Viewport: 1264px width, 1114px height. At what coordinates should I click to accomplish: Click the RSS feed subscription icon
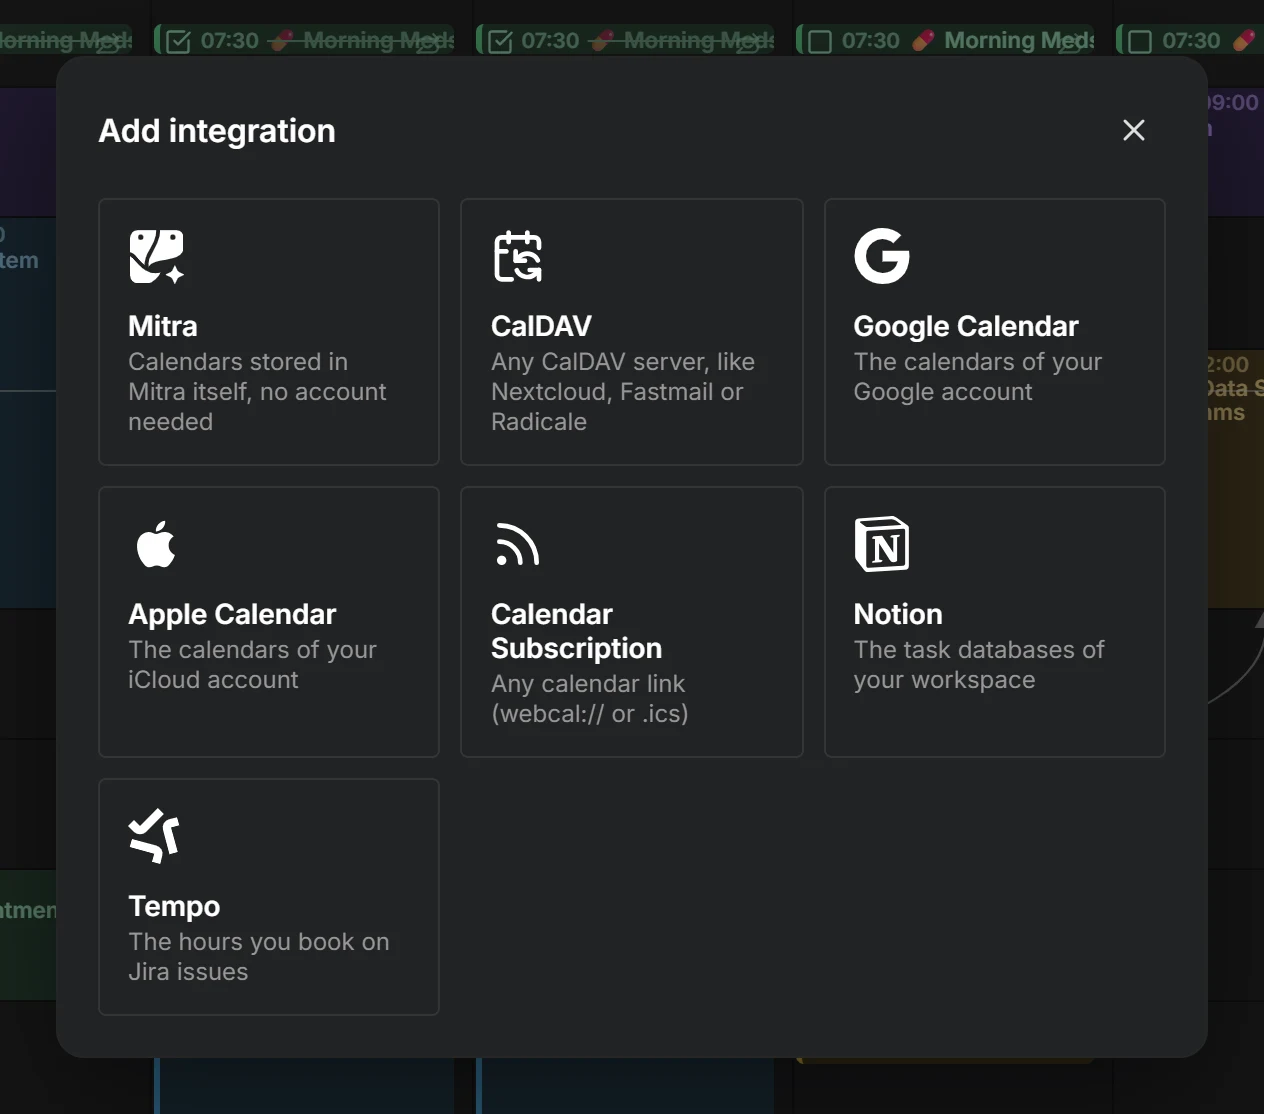click(517, 545)
